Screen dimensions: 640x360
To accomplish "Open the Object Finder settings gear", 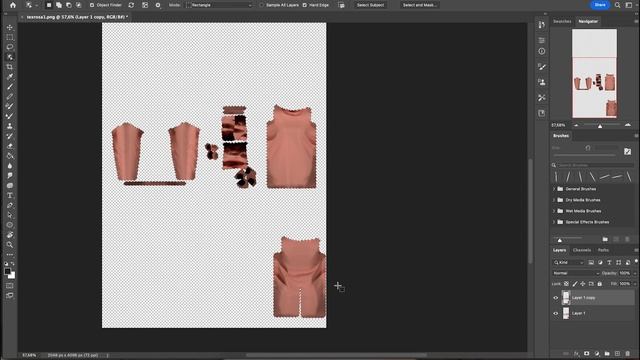I will click(158, 5).
